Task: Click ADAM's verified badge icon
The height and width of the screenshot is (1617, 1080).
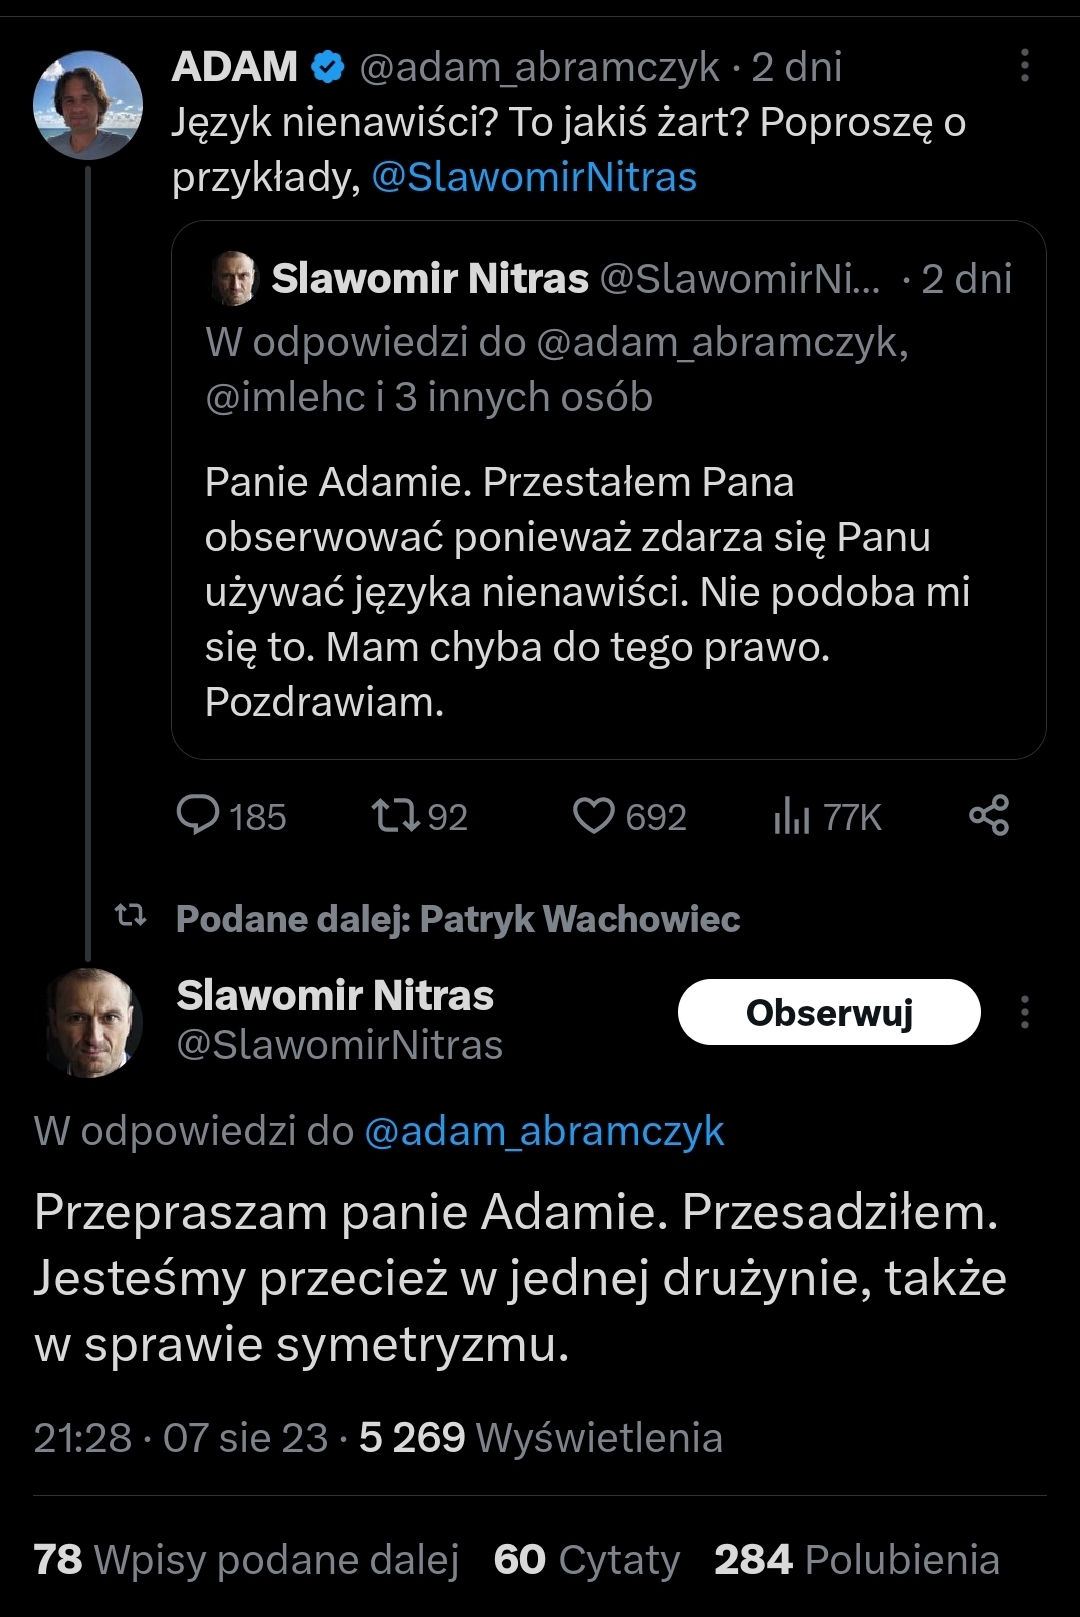Action: tap(328, 67)
